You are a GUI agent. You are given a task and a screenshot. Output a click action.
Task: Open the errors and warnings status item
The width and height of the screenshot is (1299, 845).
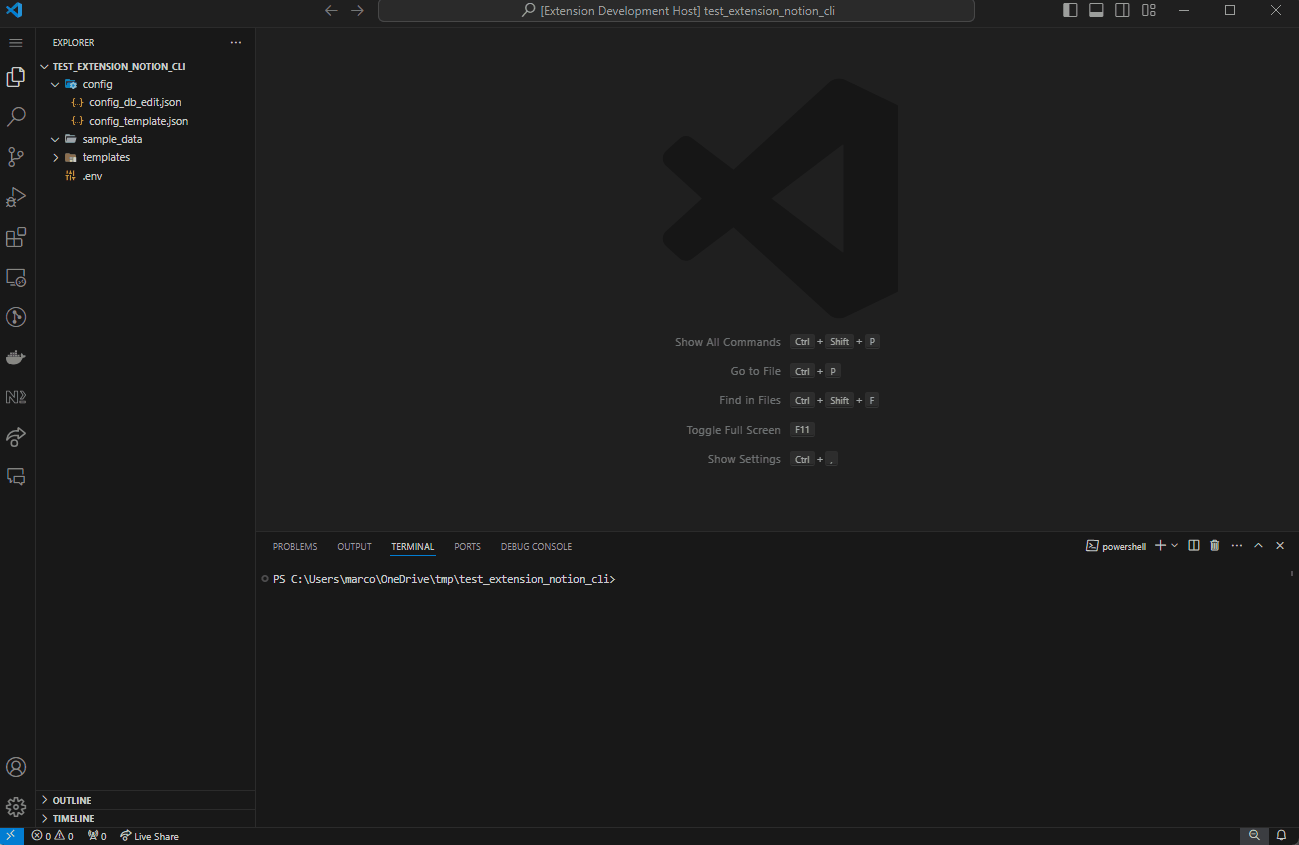[x=52, y=836]
